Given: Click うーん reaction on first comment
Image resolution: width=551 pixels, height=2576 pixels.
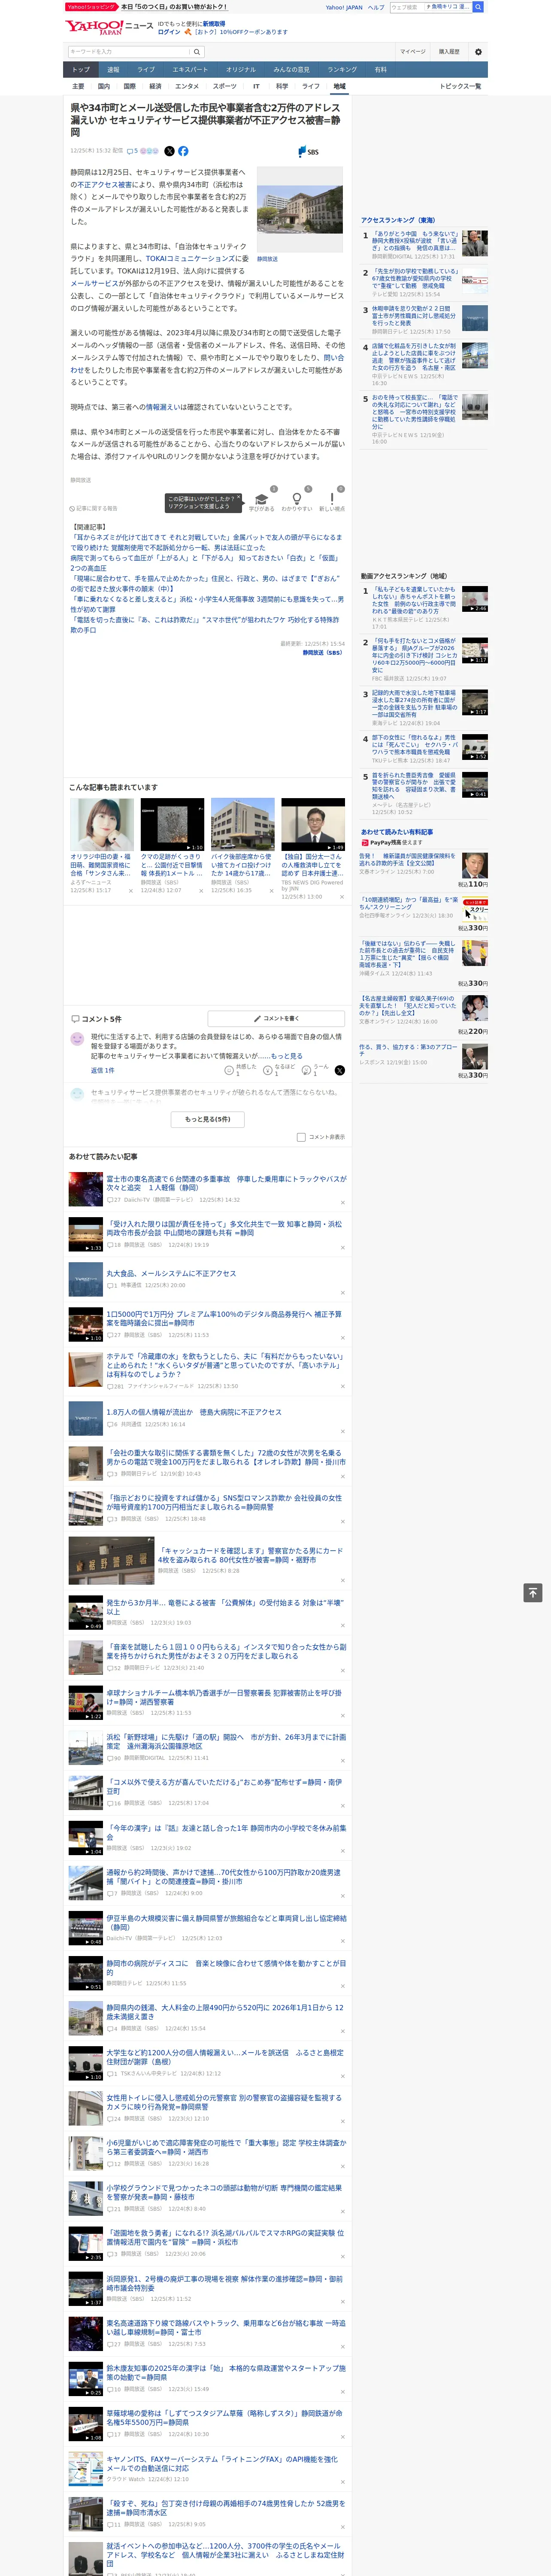Looking at the screenshot, I should pyautogui.click(x=307, y=1070).
